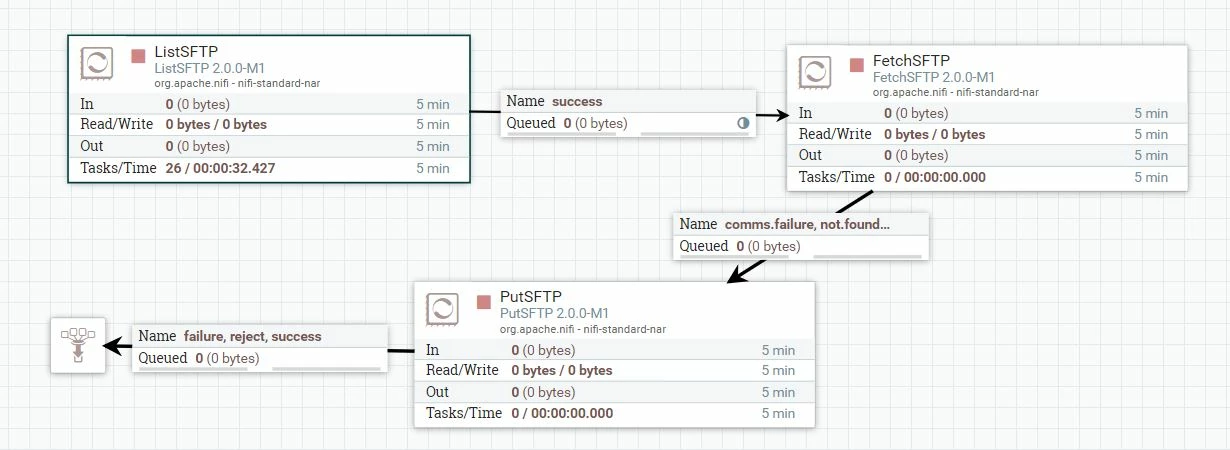Click the FetchSFTP Tasks/Time row
1230x450 pixels.
987,177
